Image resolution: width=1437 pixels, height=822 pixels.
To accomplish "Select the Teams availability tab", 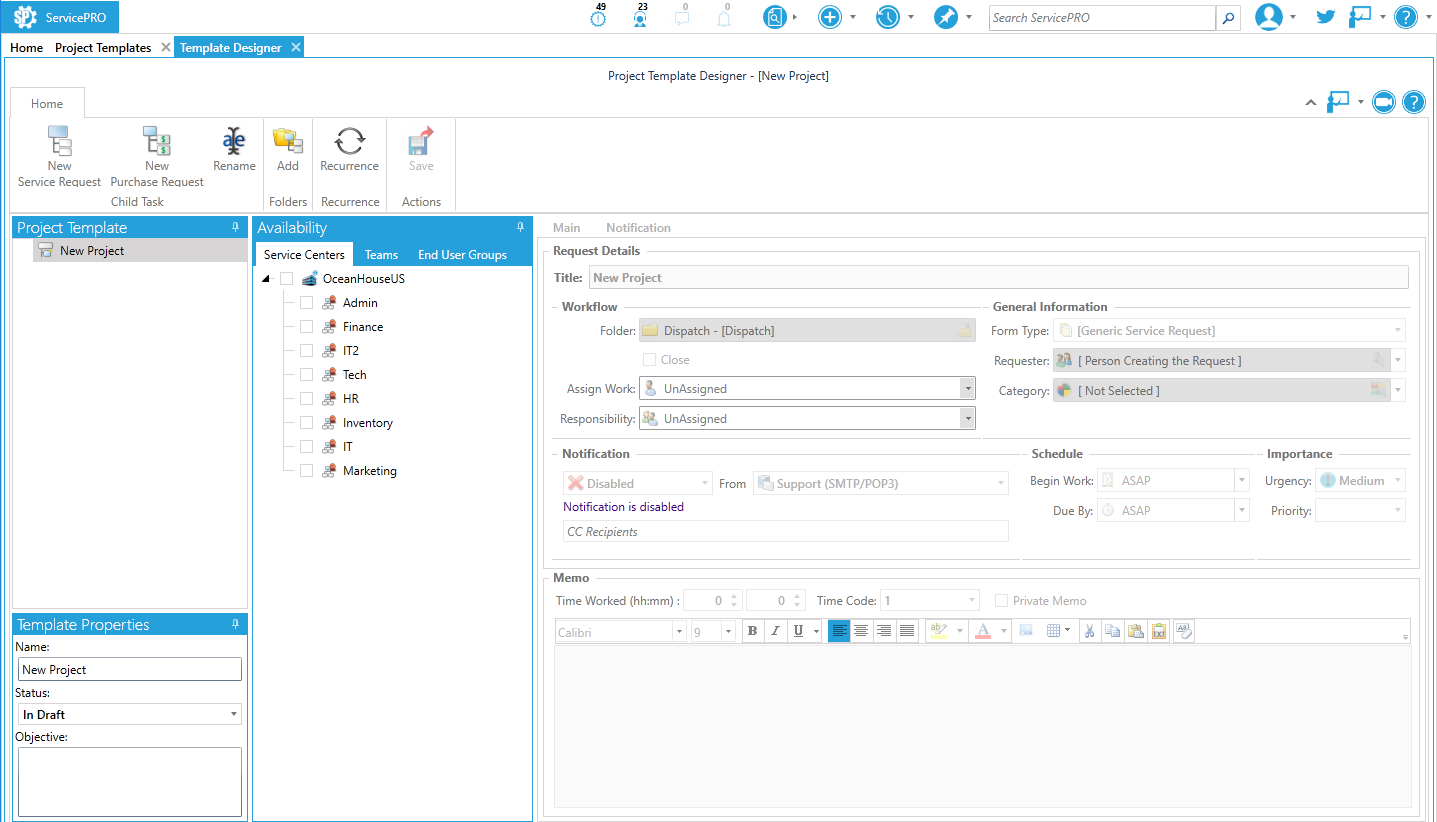I will tap(381, 255).
